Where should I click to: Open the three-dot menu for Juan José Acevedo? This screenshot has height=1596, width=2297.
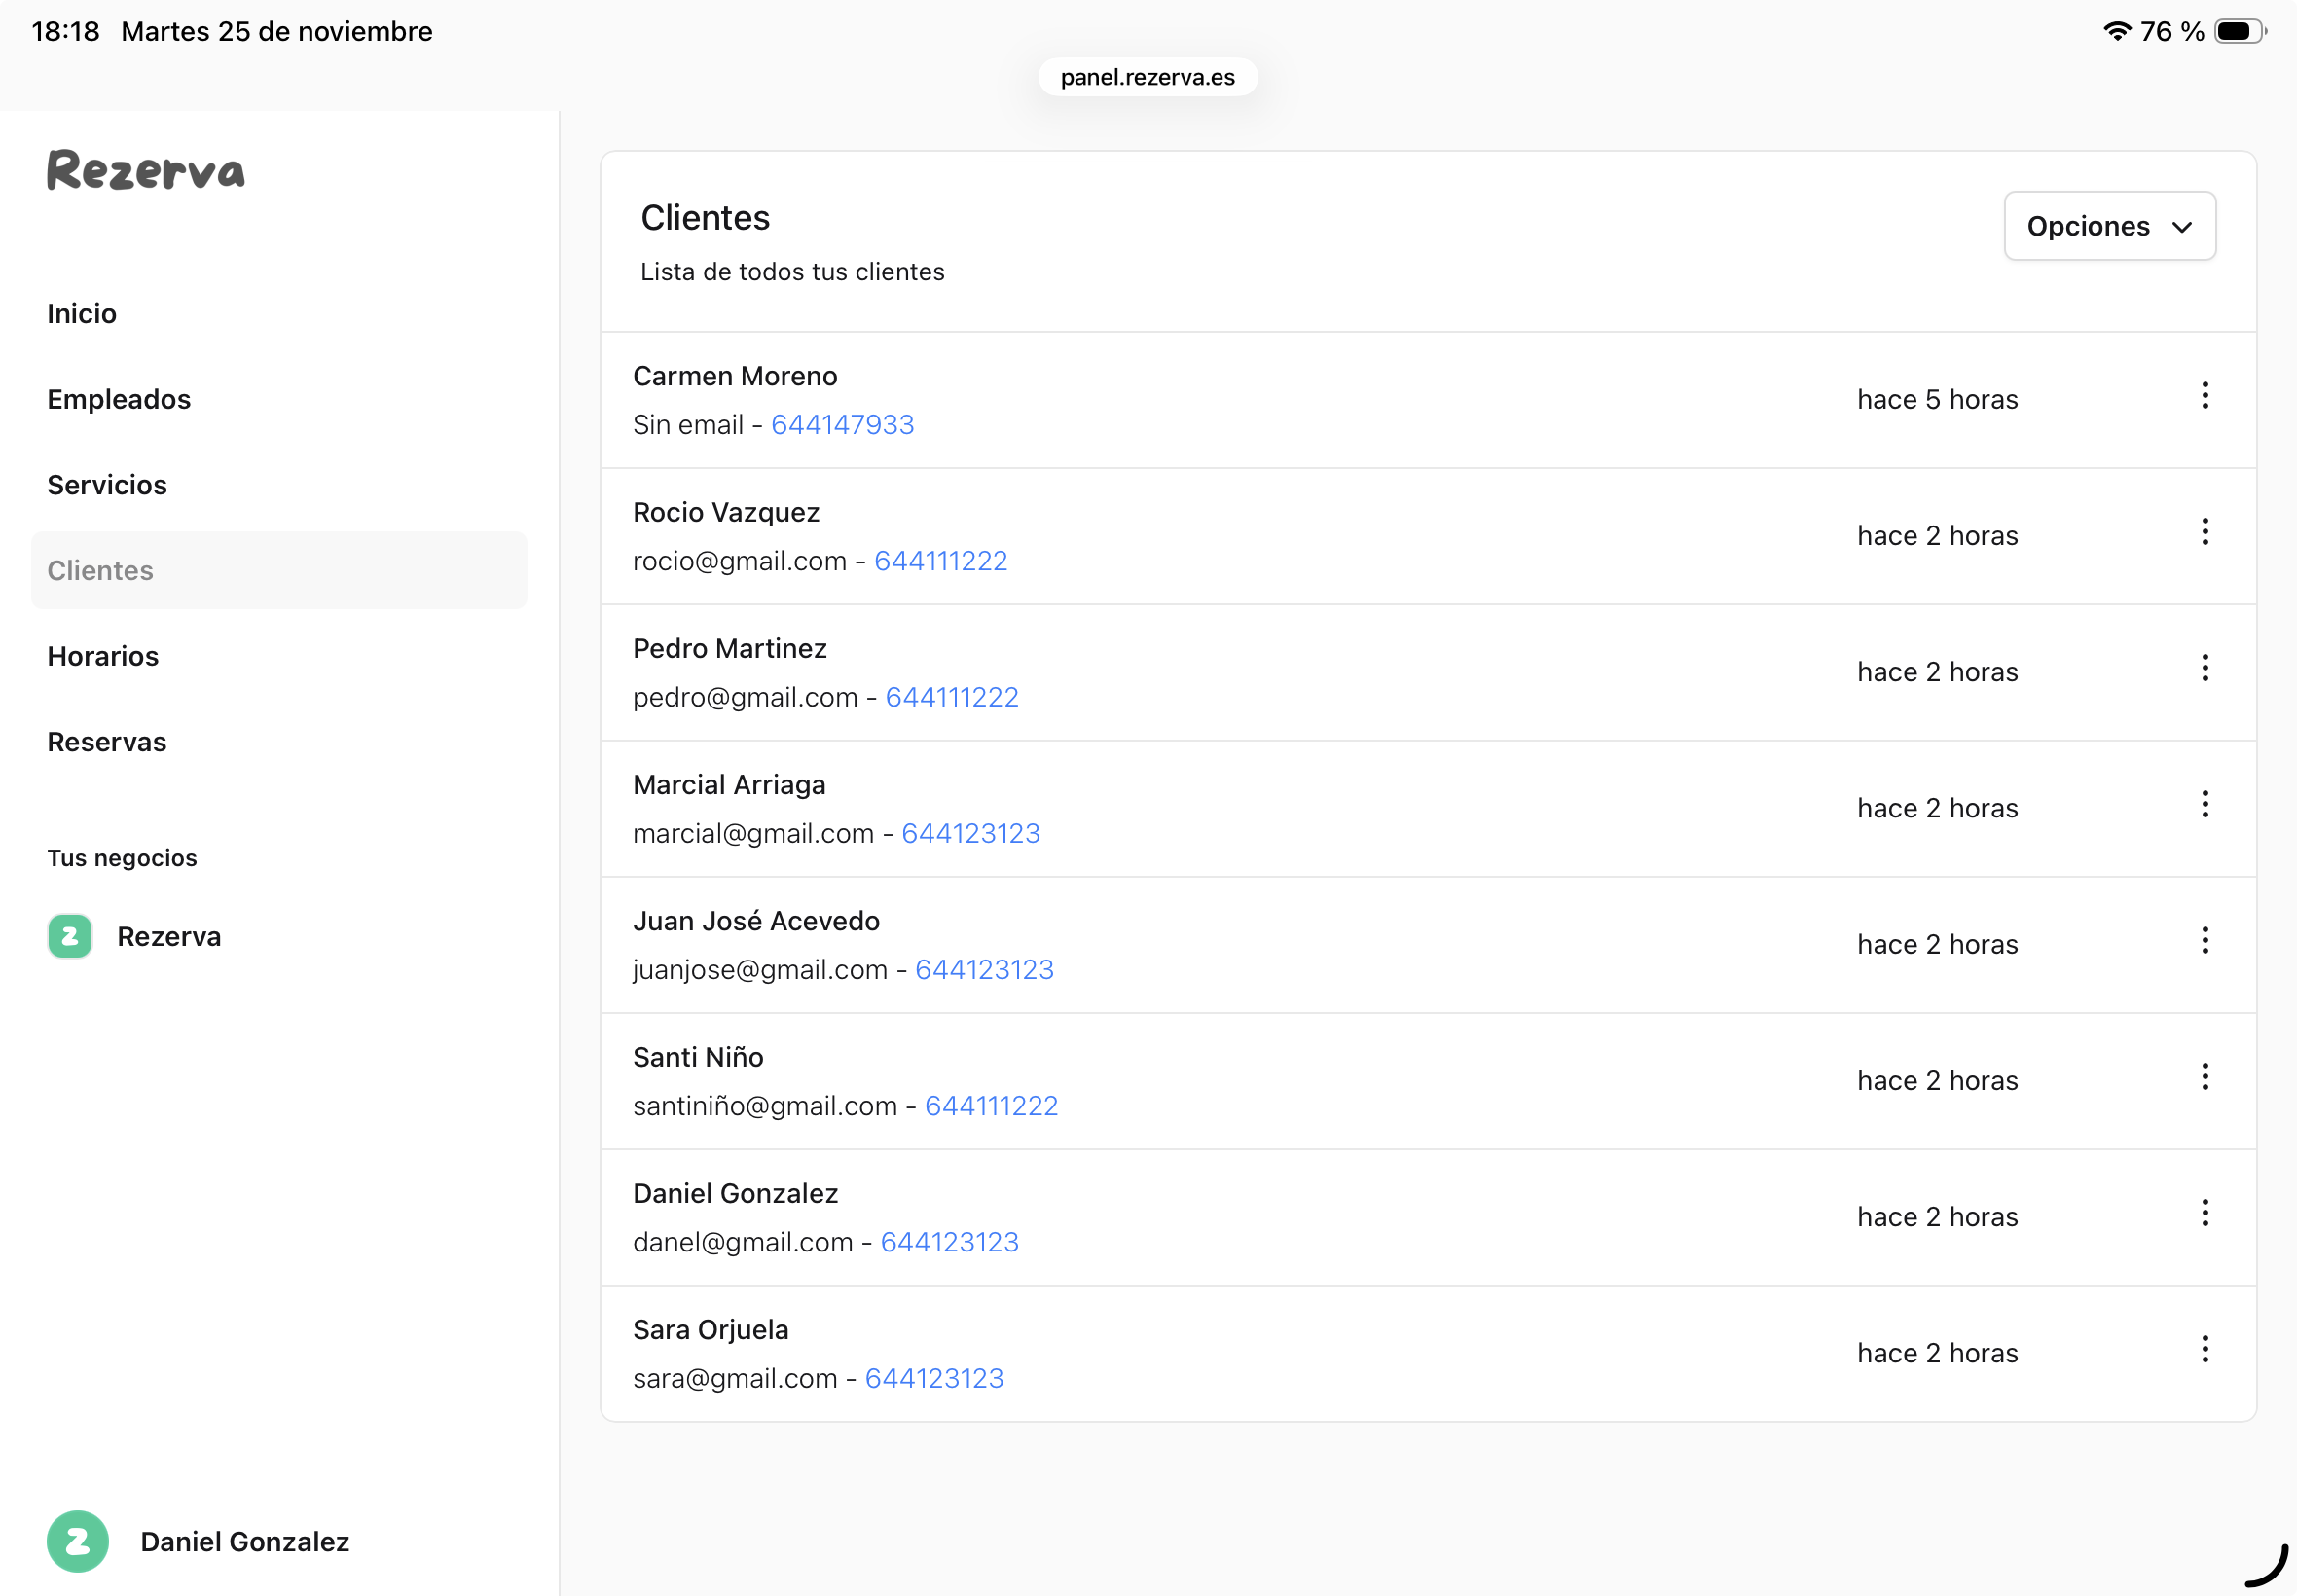pyautogui.click(x=2204, y=940)
